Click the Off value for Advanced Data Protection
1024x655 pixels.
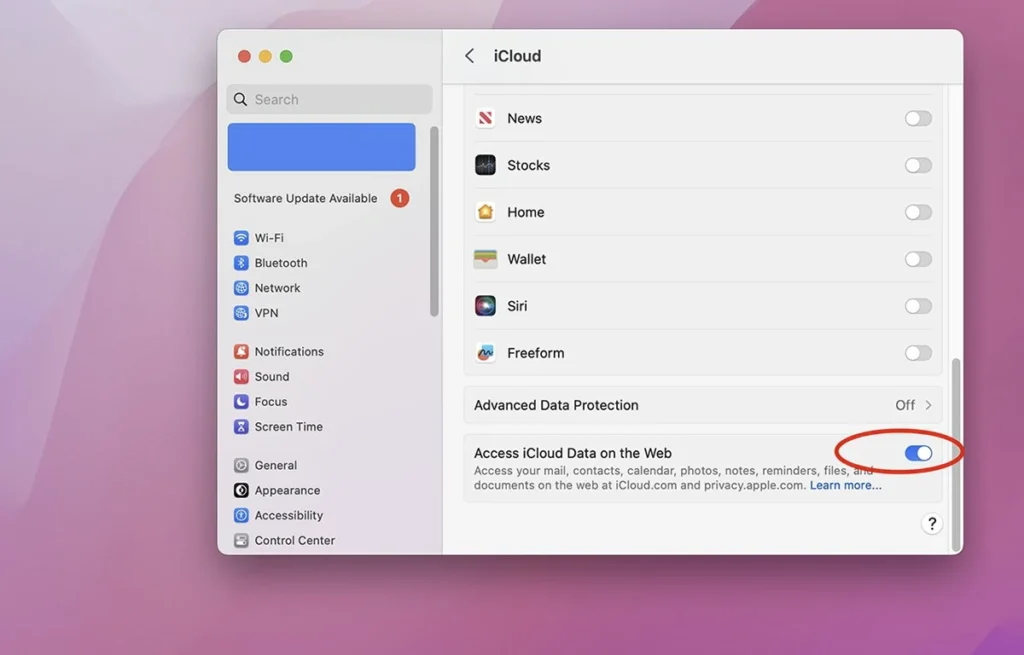coord(904,405)
